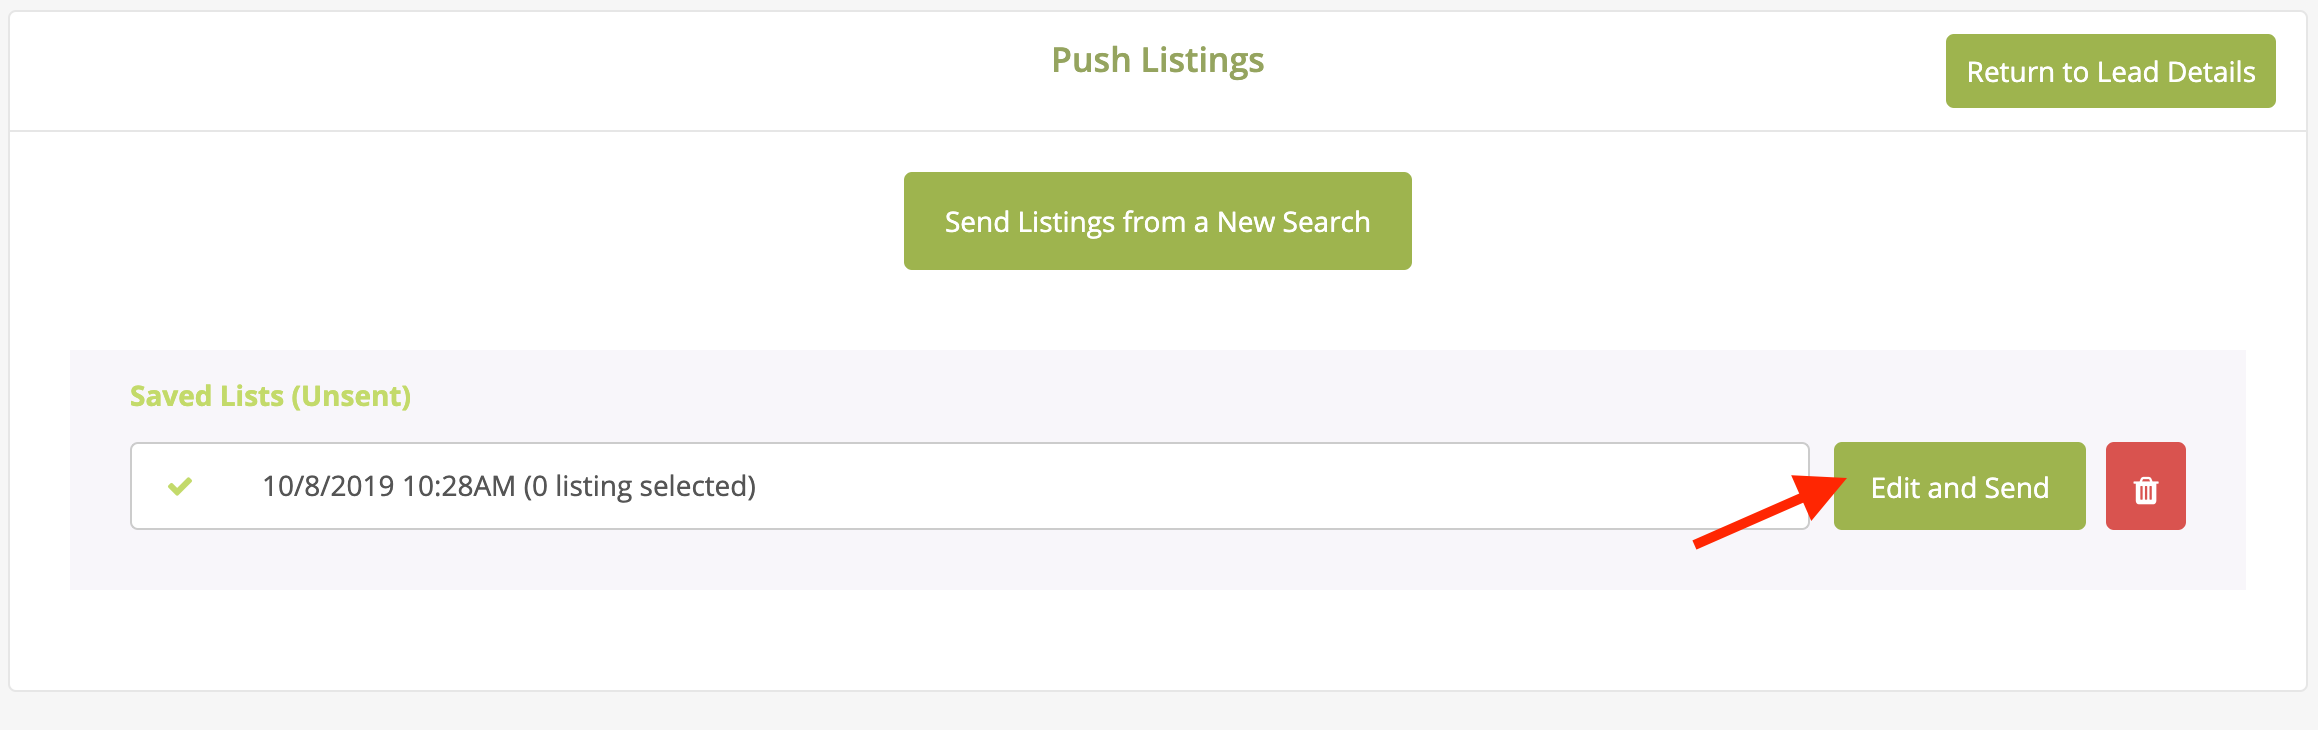Go back using the Lead Details button

(x=2110, y=72)
